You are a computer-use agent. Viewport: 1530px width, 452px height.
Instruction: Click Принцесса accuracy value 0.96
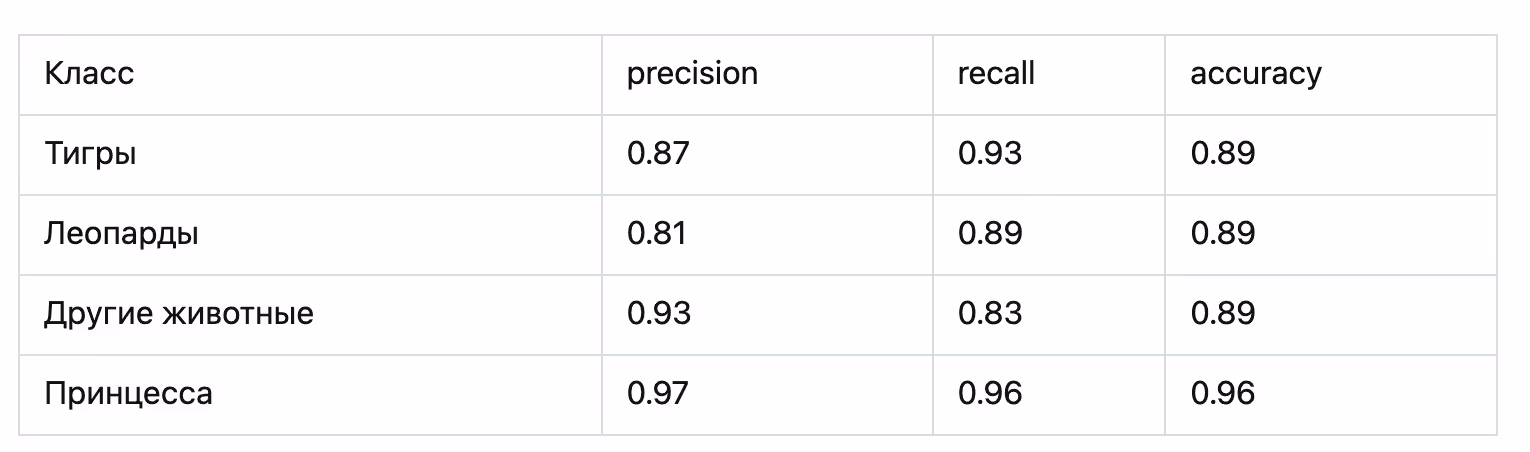[1222, 394]
